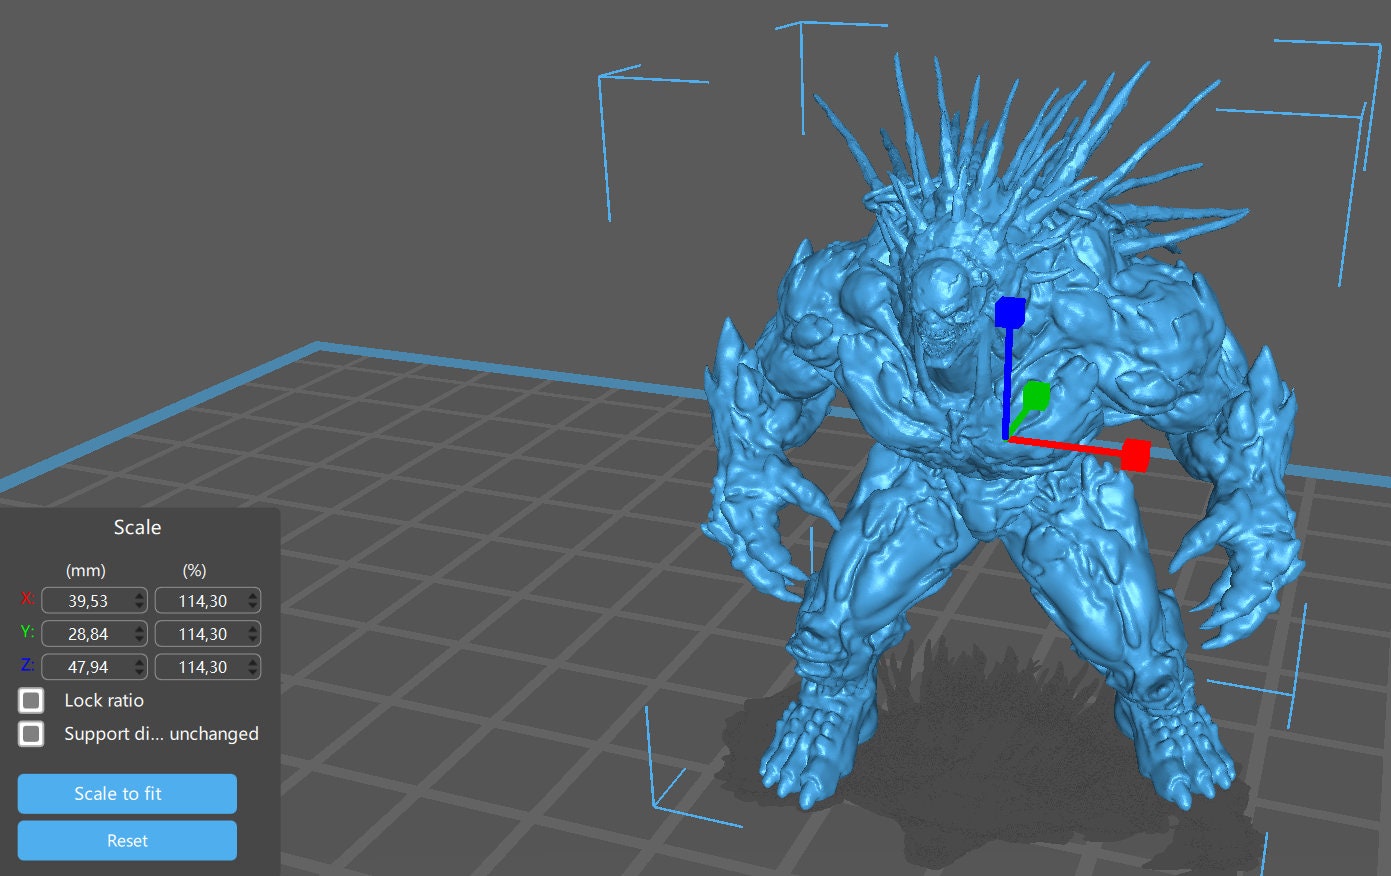Enable the Lock ratio checkbox
Image resolution: width=1391 pixels, height=876 pixels.
[x=30, y=700]
